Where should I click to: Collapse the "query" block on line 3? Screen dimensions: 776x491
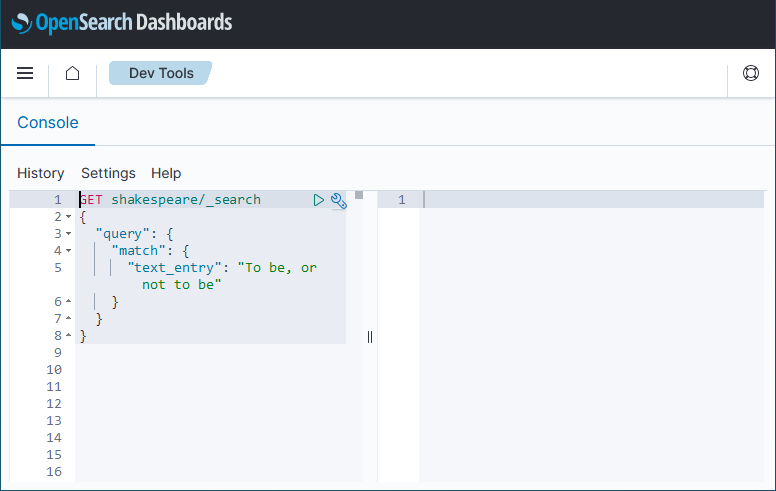69,234
